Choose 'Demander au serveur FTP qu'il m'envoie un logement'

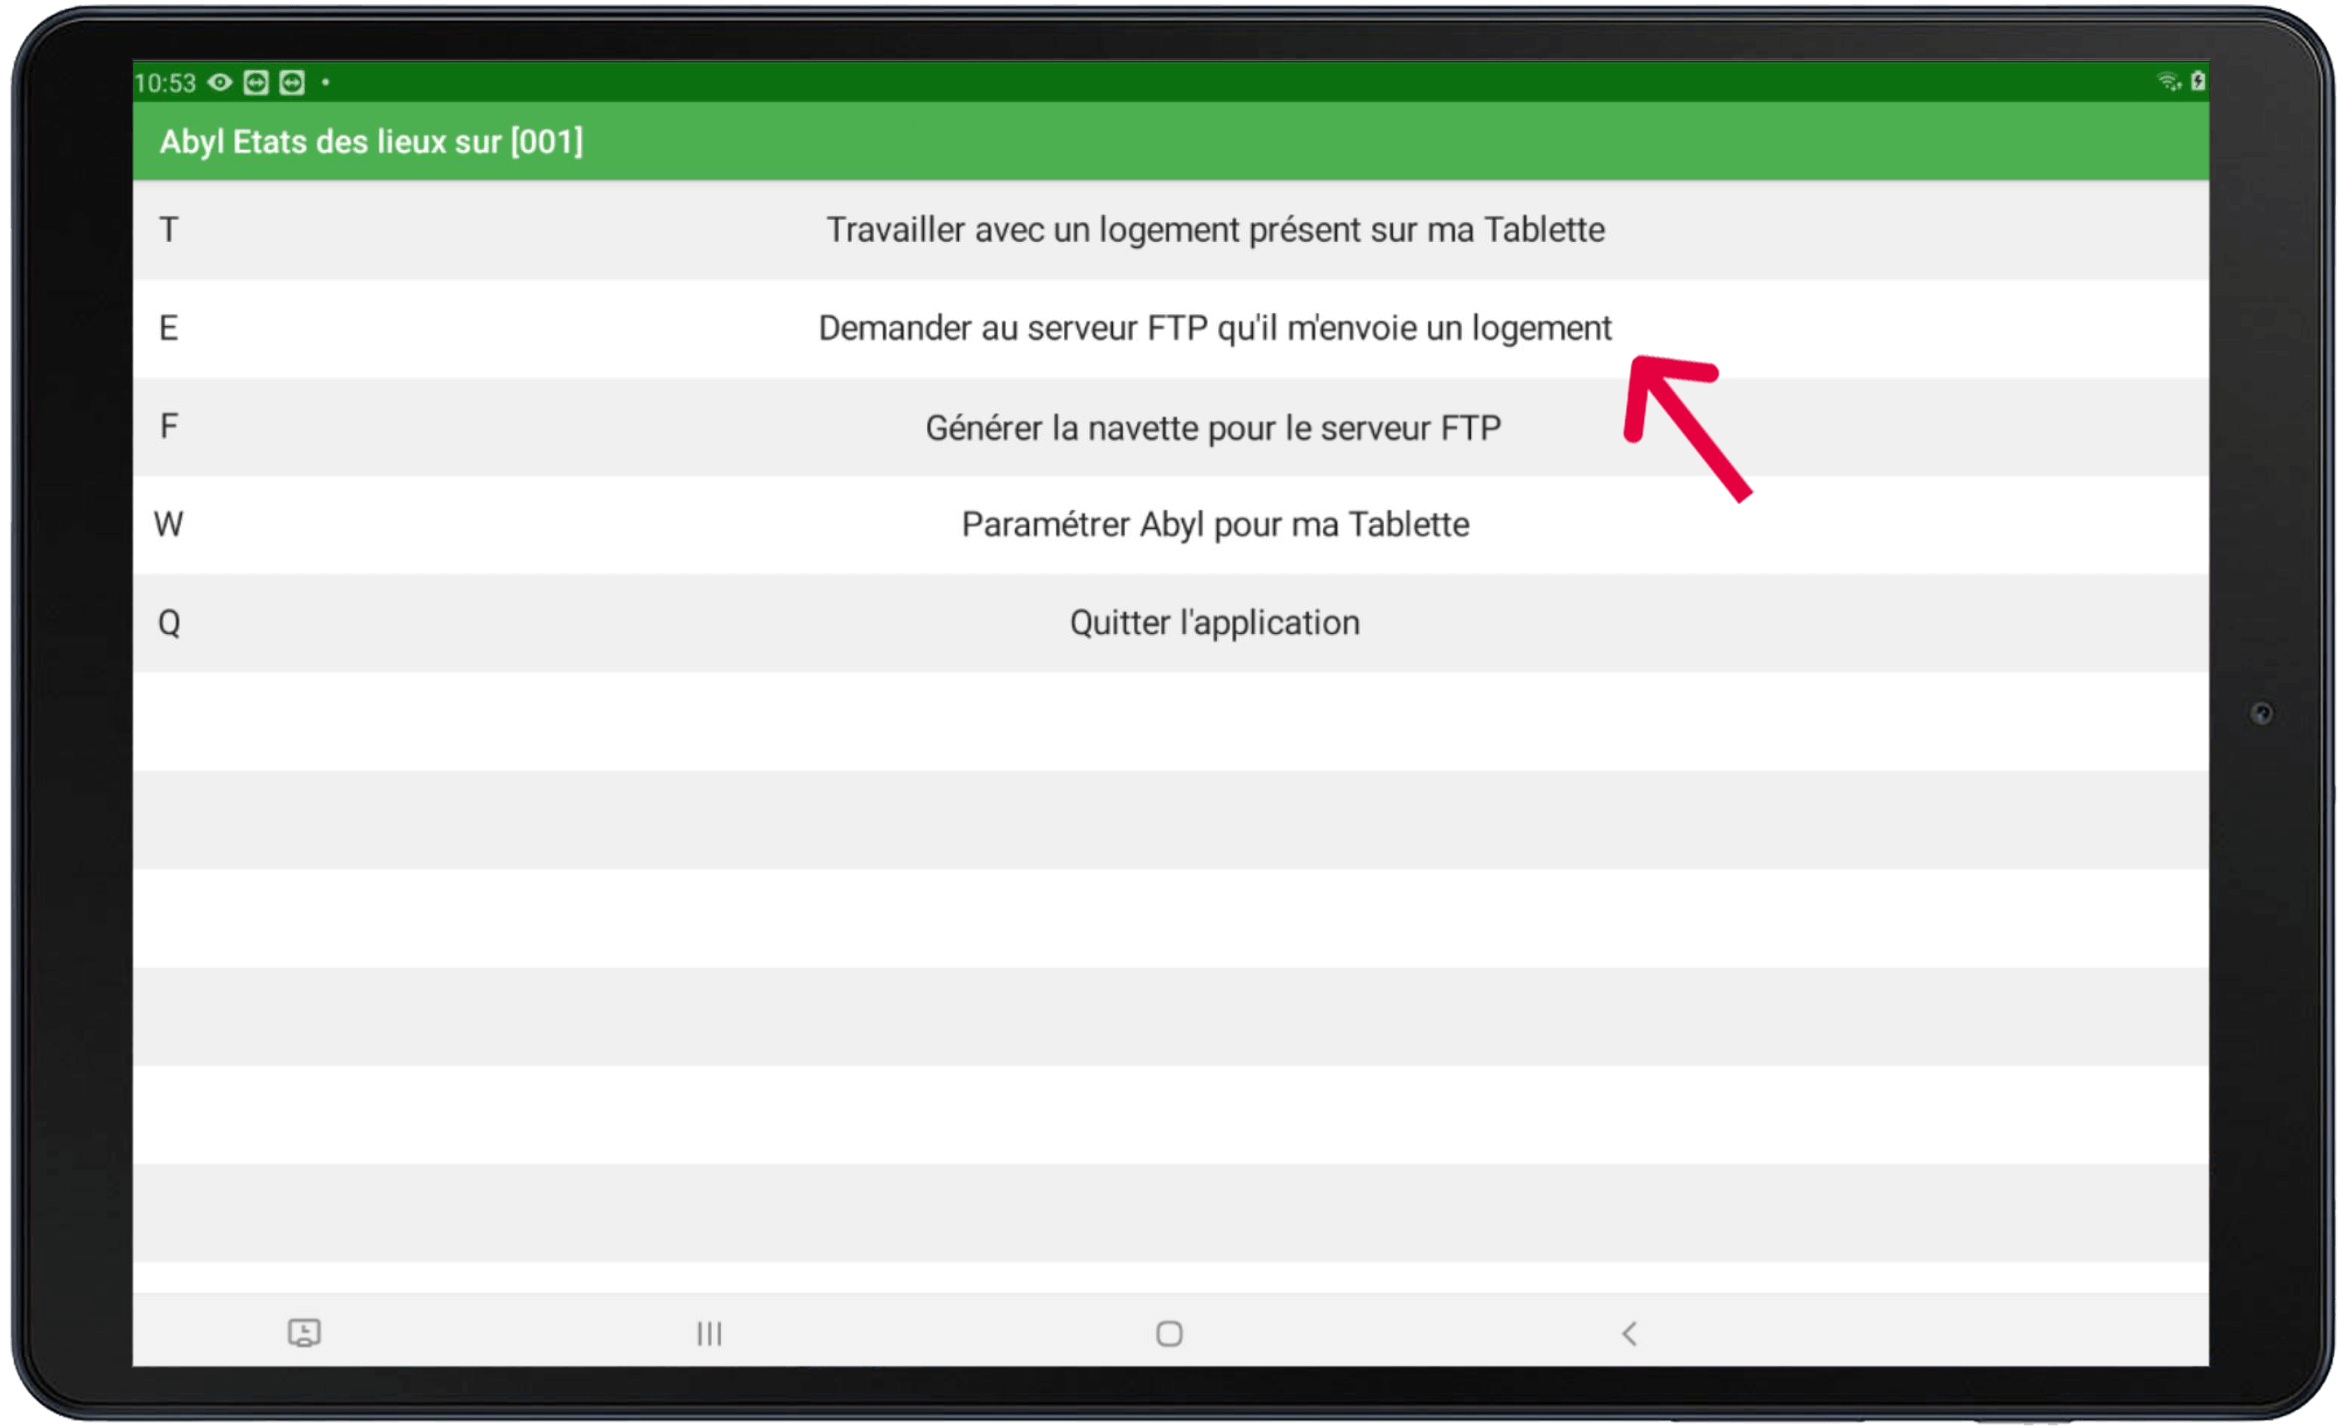coord(1215,328)
